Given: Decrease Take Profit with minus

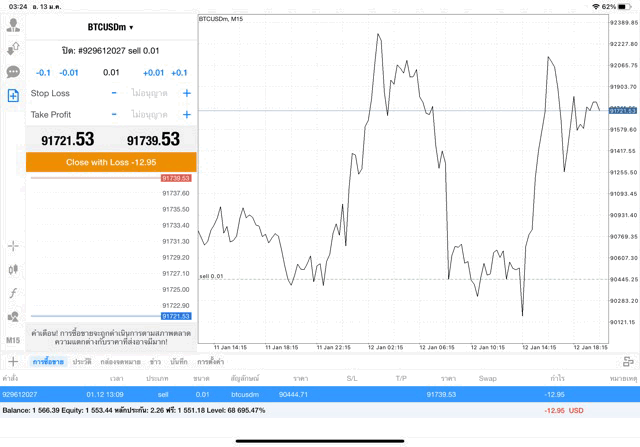Looking at the screenshot, I should [x=114, y=114].
